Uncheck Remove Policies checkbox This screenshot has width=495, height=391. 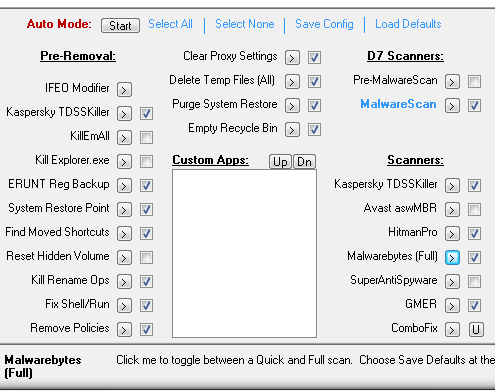point(146,330)
